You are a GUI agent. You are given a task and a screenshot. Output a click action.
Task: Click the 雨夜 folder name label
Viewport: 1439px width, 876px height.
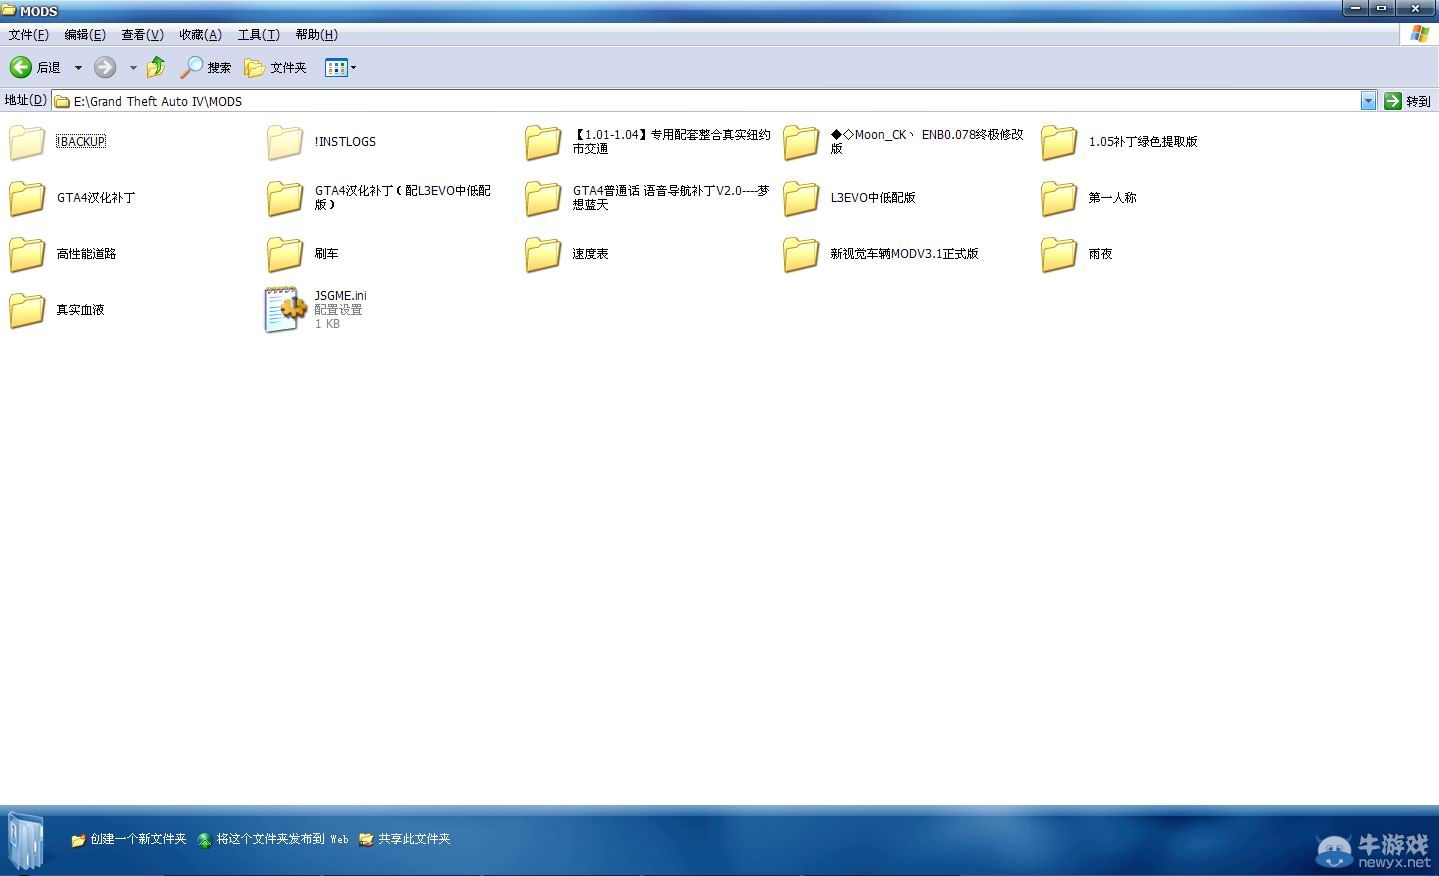[x=1100, y=253]
